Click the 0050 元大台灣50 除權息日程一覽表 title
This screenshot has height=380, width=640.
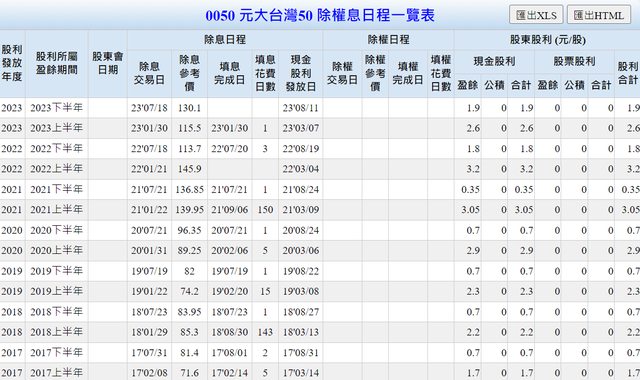(320, 16)
